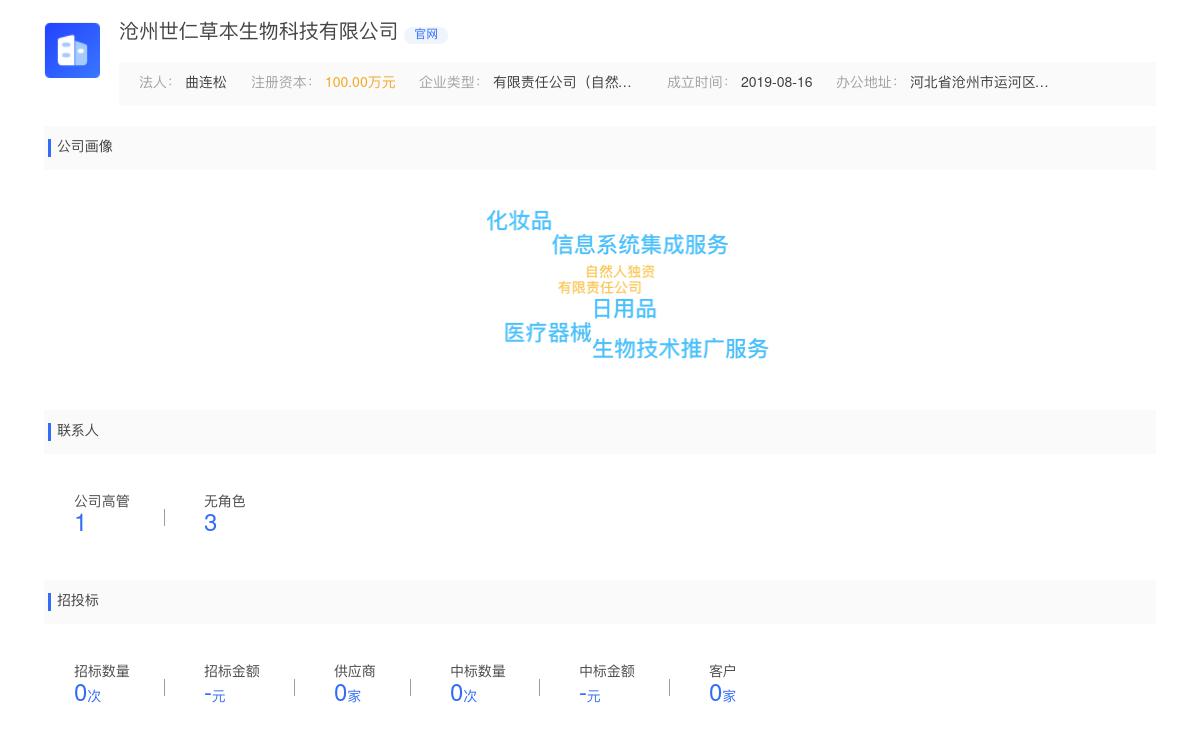Click the 注册资本 field label
The height and width of the screenshot is (752, 1200).
282,83
